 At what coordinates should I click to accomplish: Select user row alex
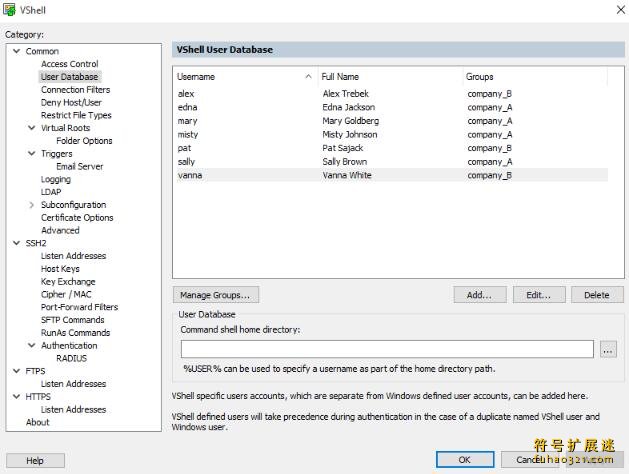point(391,94)
